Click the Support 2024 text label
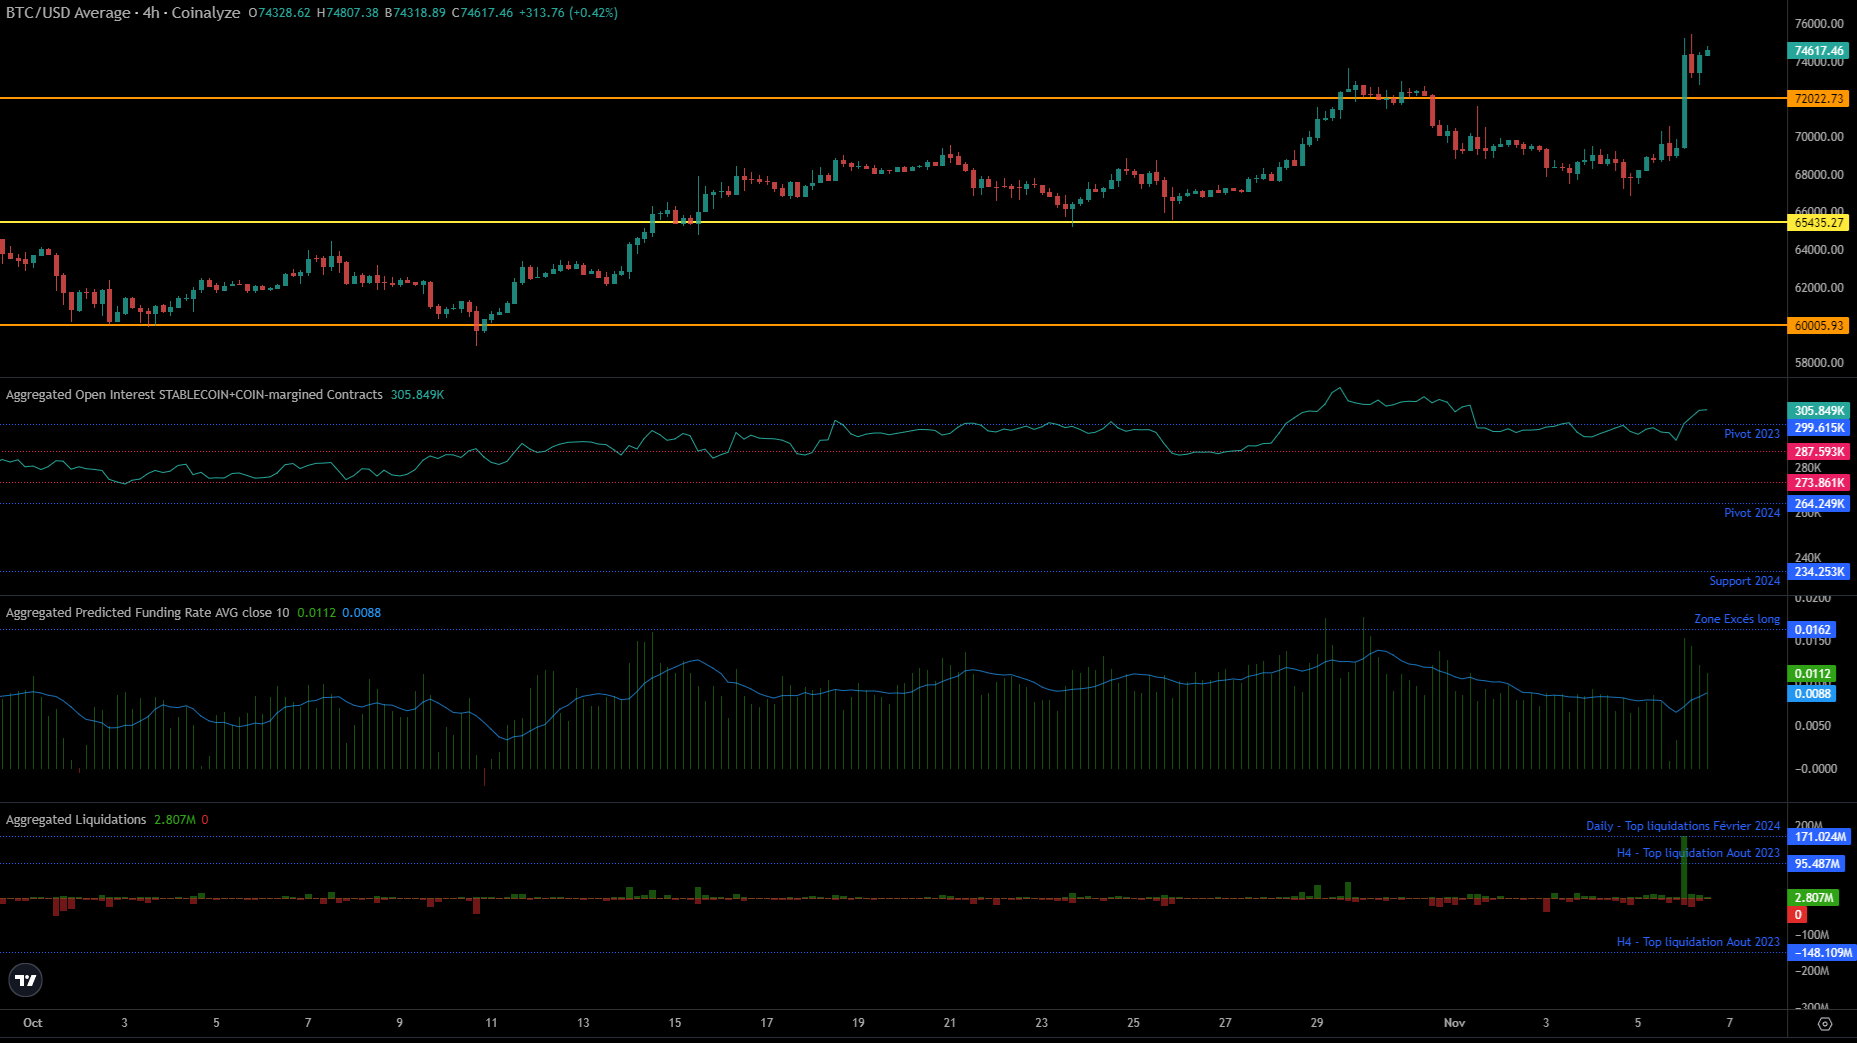The height and width of the screenshot is (1043, 1857). click(x=1745, y=581)
